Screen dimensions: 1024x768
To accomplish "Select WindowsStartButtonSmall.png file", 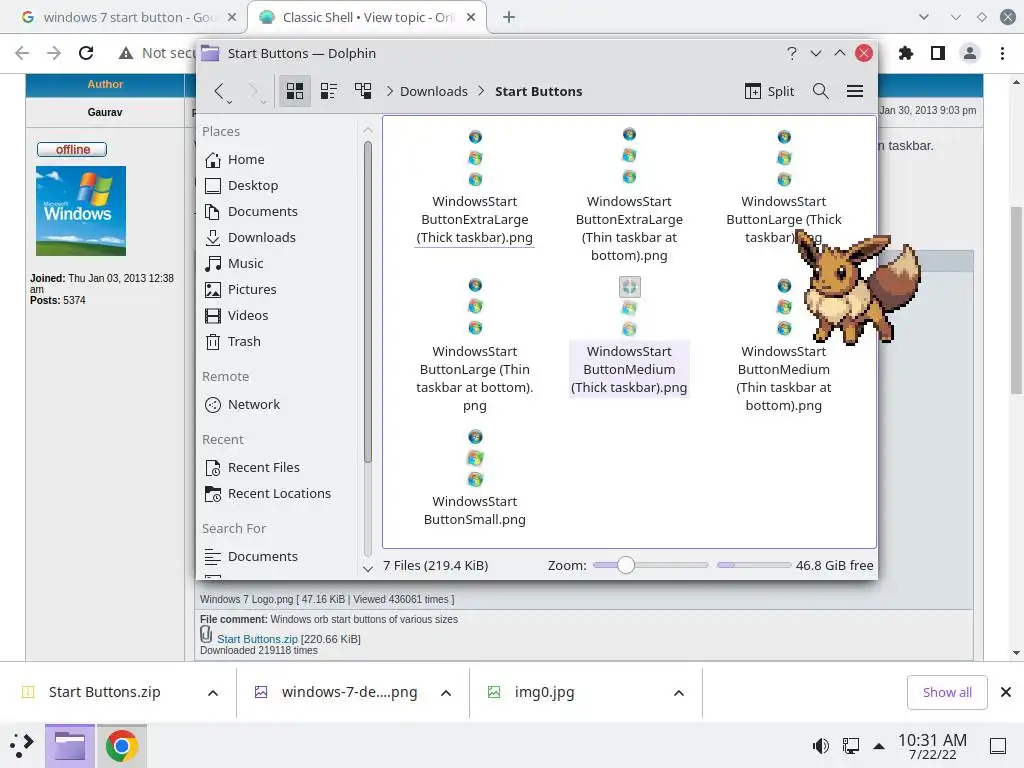I will pyautogui.click(x=475, y=477).
